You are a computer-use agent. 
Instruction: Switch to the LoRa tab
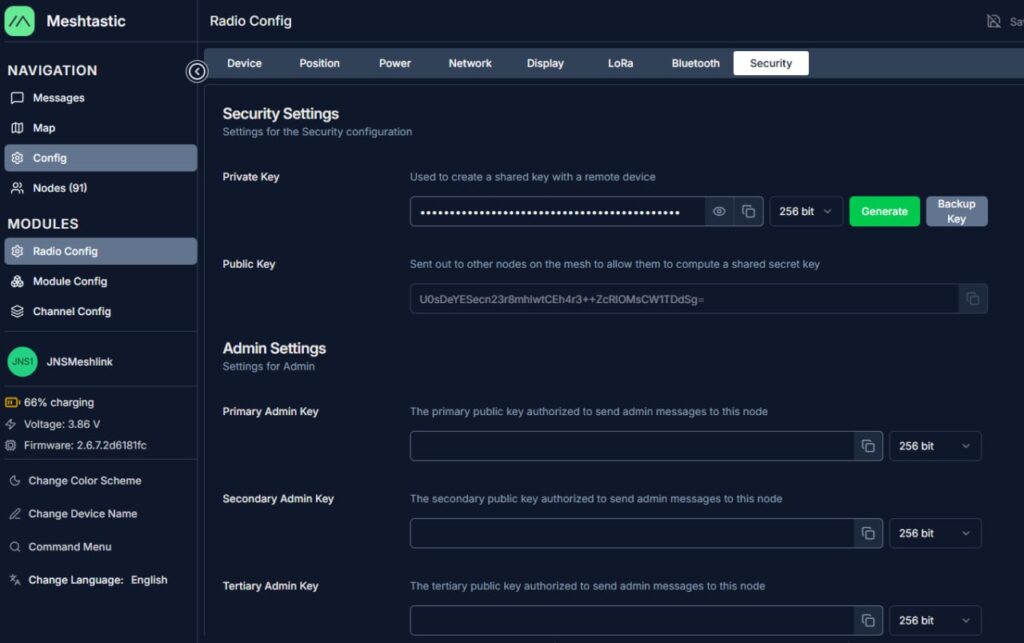(x=620, y=63)
